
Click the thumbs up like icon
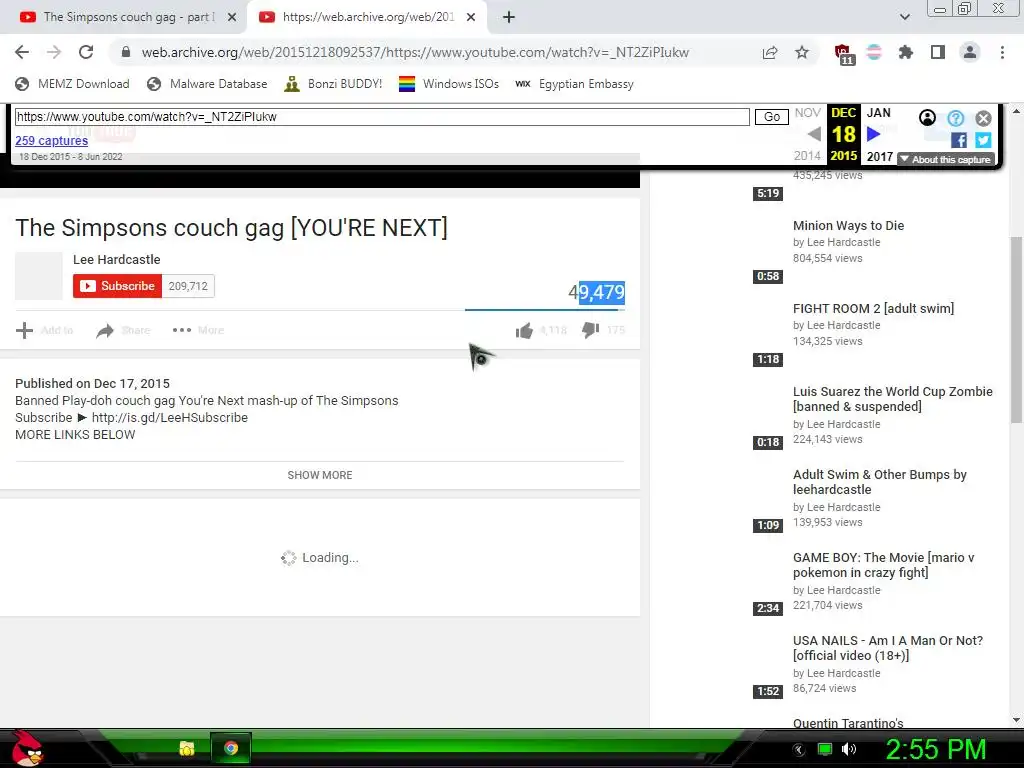pos(524,330)
